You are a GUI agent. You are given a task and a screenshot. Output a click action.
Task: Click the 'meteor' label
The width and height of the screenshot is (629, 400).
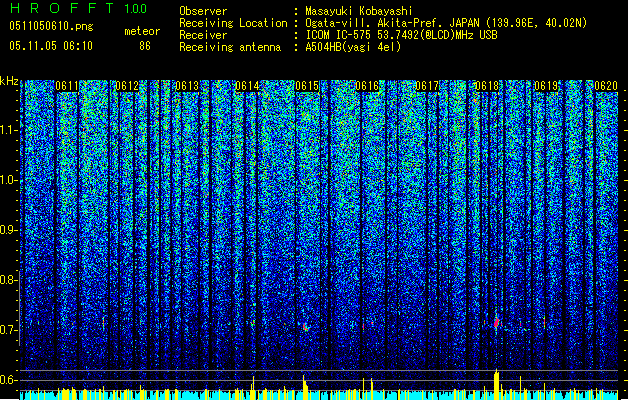click(x=142, y=31)
